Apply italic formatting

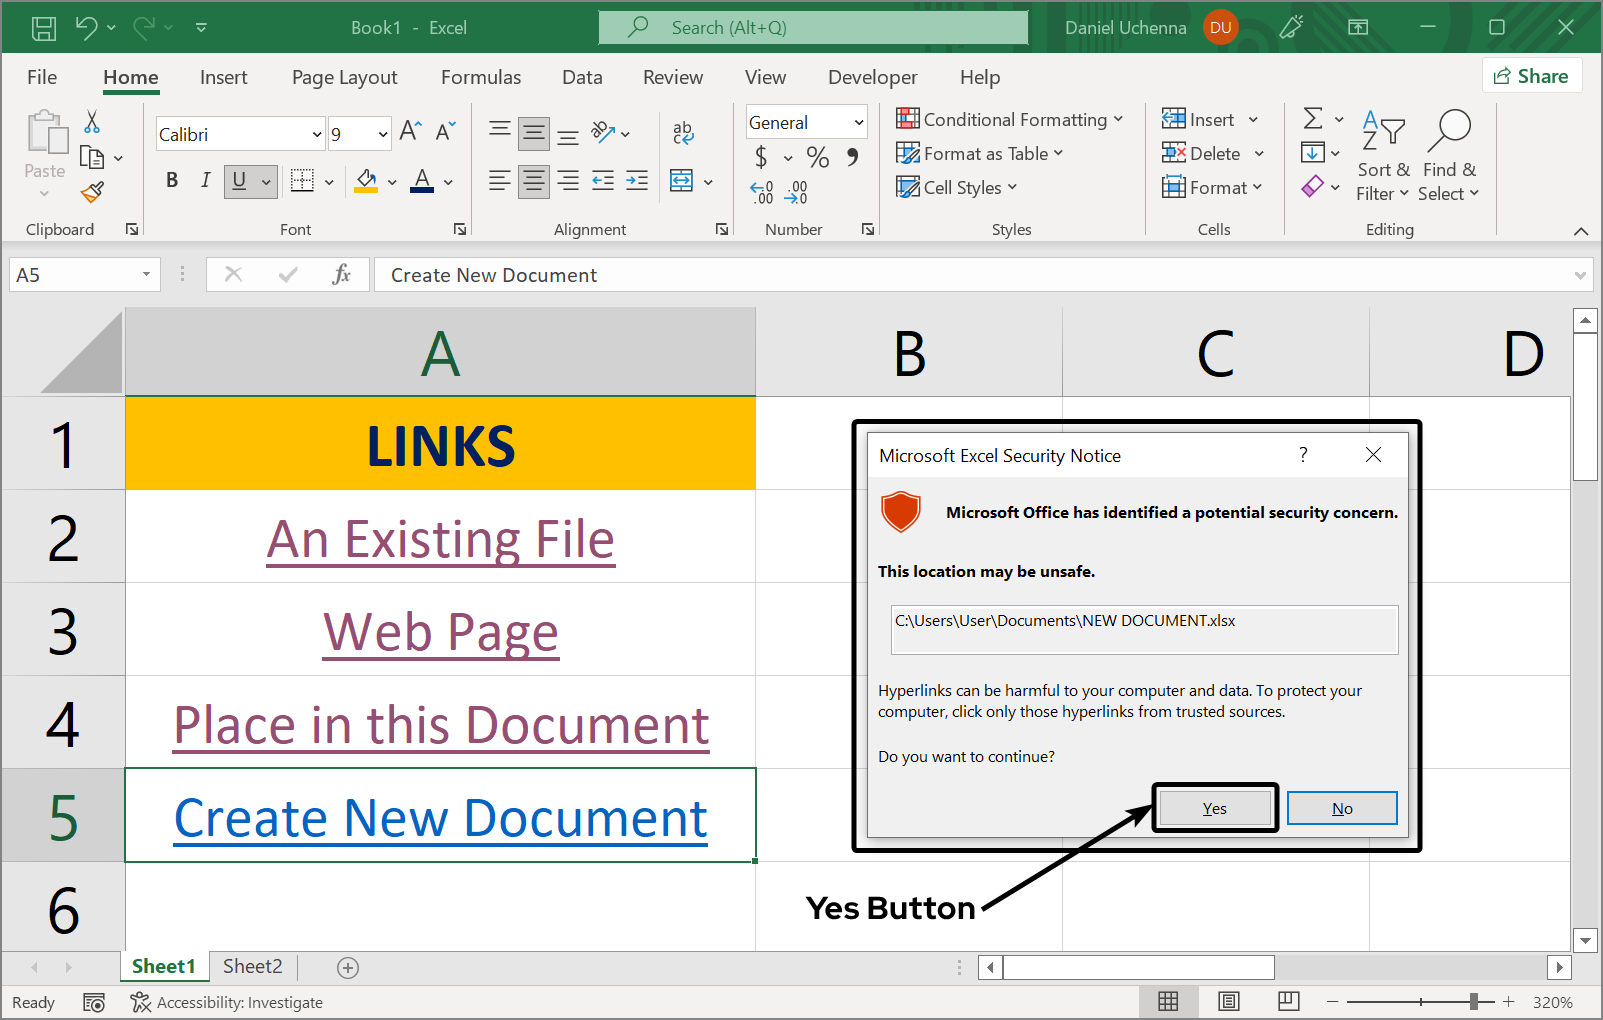205,181
